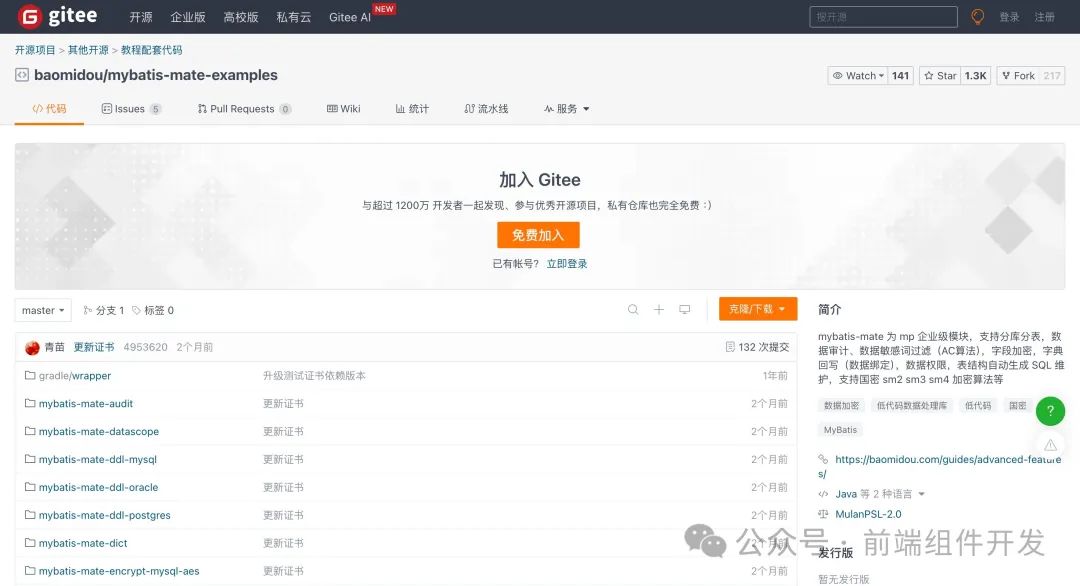The width and height of the screenshot is (1080, 586).
Task: Open the repository search magnifier icon
Action: [x=633, y=309]
